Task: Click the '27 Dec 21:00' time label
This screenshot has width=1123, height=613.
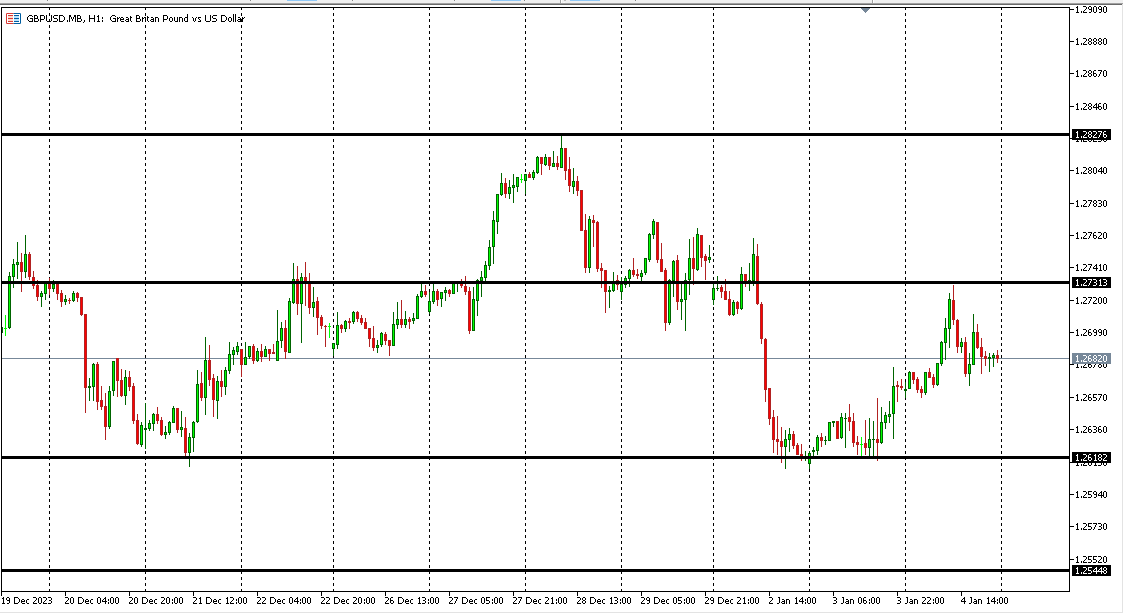Action: tap(540, 601)
